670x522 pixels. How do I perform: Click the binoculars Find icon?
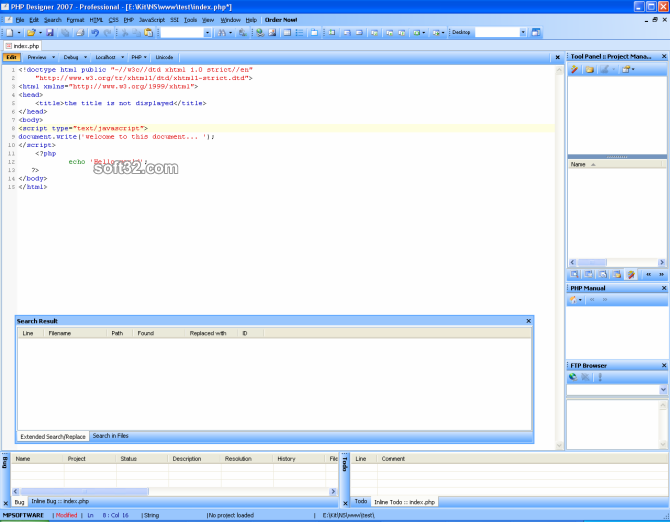(x=221, y=32)
